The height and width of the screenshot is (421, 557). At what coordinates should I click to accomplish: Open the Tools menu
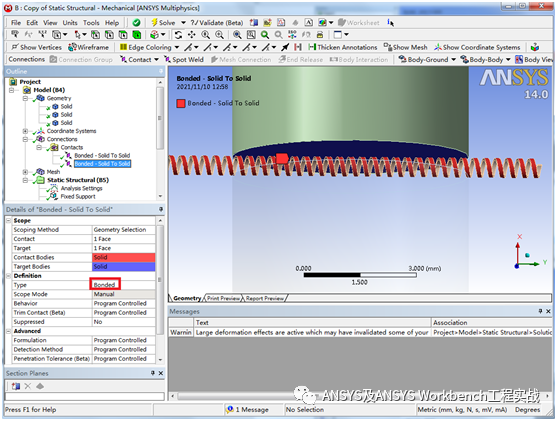(x=91, y=23)
